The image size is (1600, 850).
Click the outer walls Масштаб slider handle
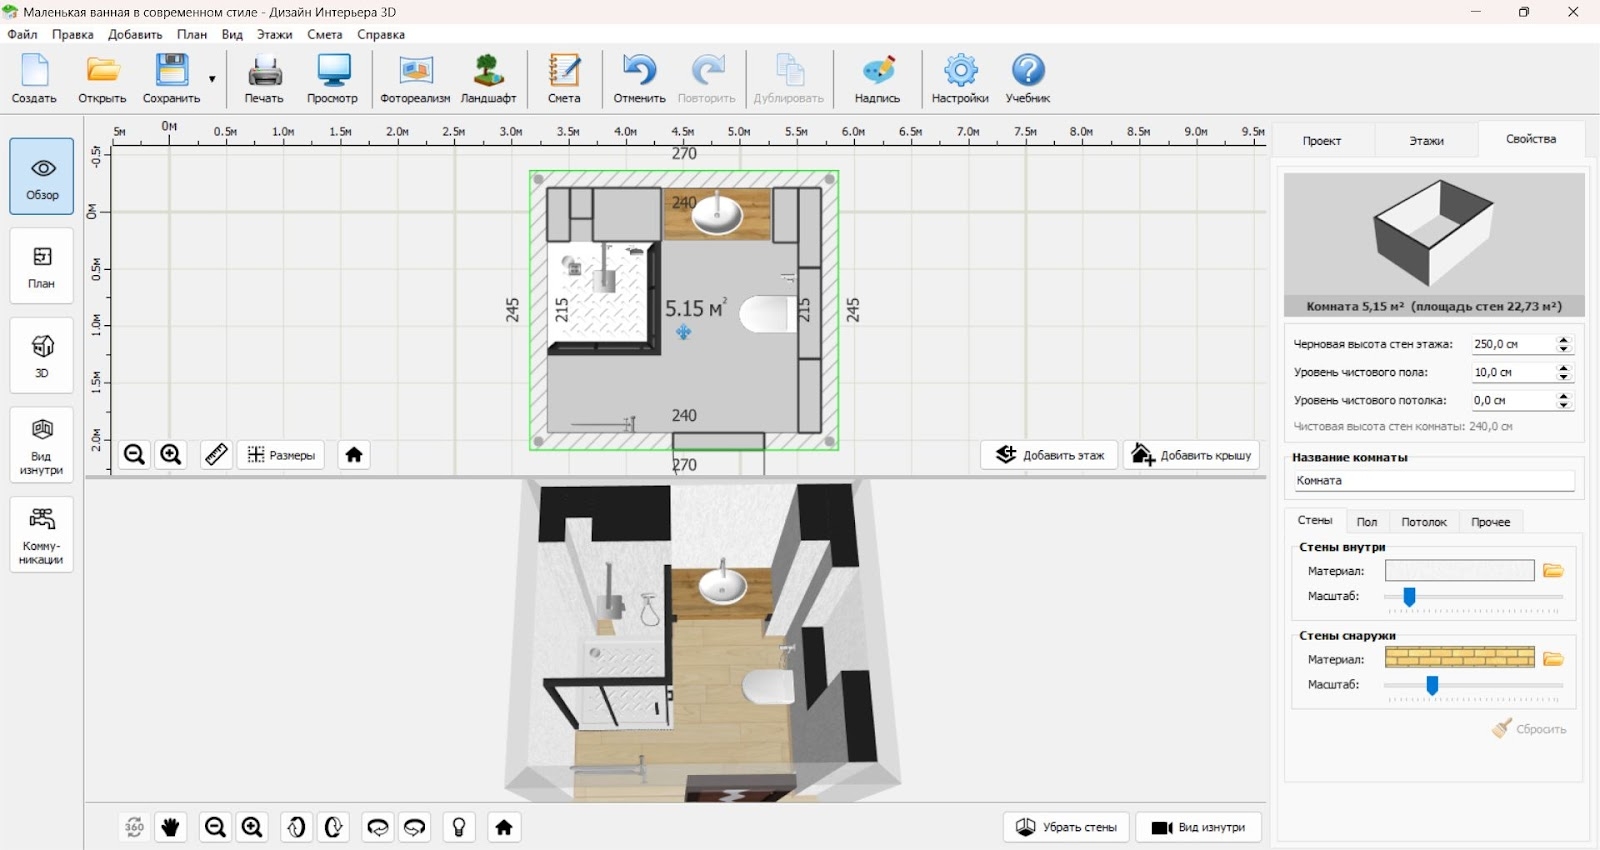[1432, 685]
